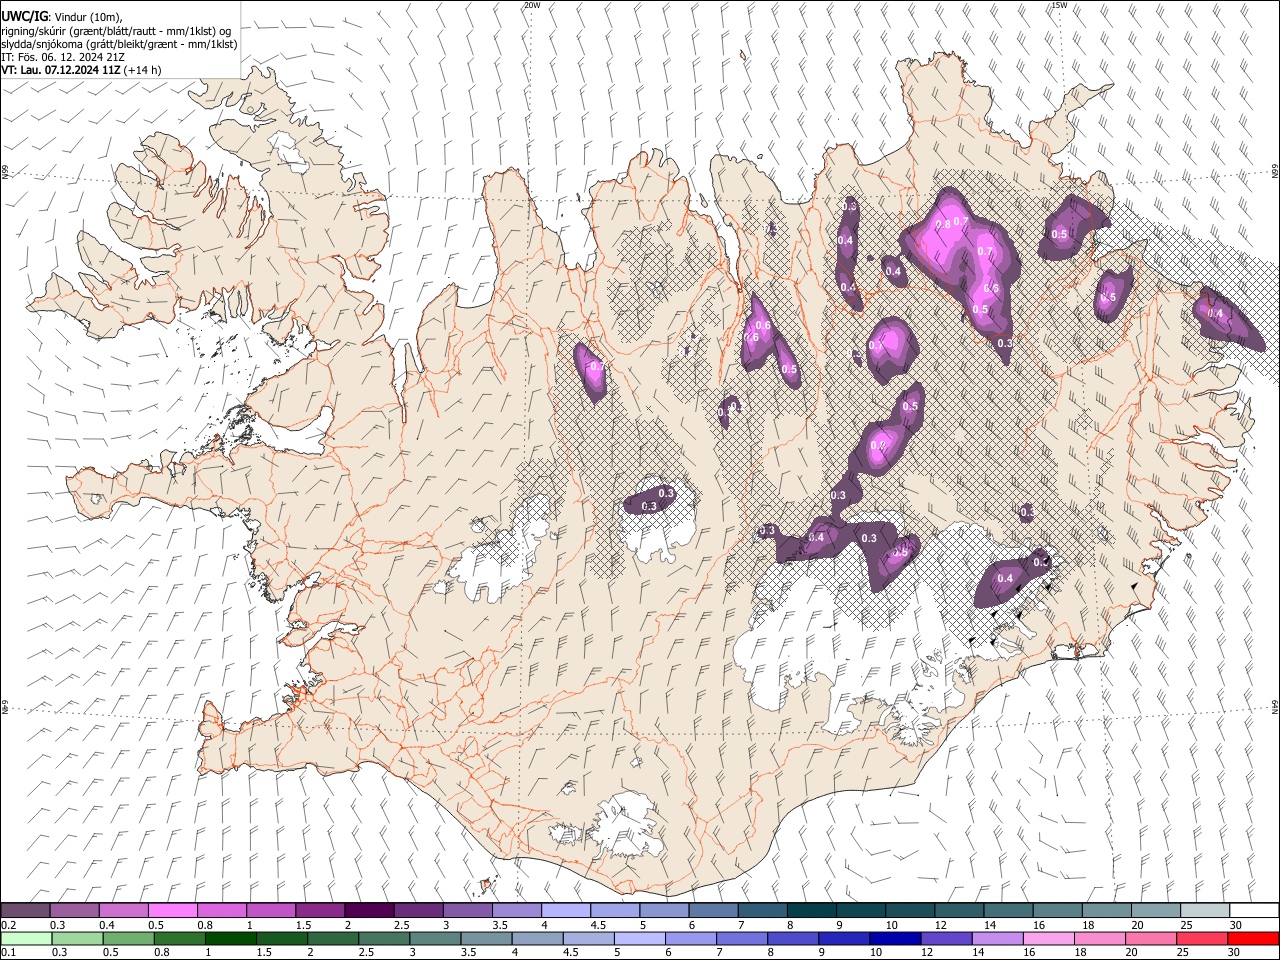1280x960 pixels.
Task: Select the 0.5 swatch in the rain legend
Action: click(x=128, y=939)
